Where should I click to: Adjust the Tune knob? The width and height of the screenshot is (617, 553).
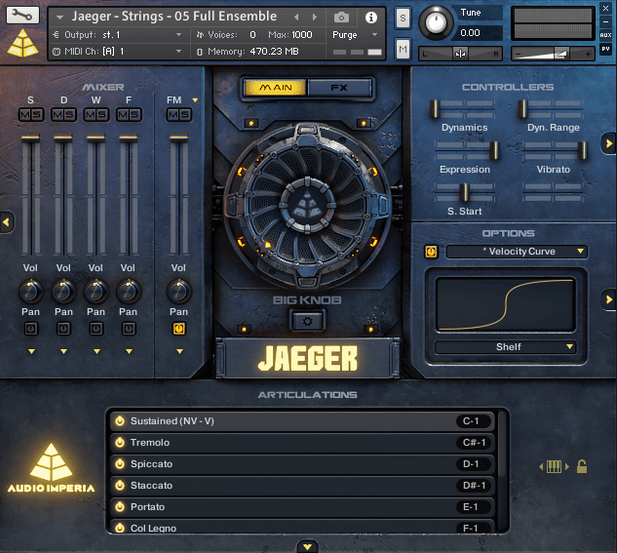(436, 23)
